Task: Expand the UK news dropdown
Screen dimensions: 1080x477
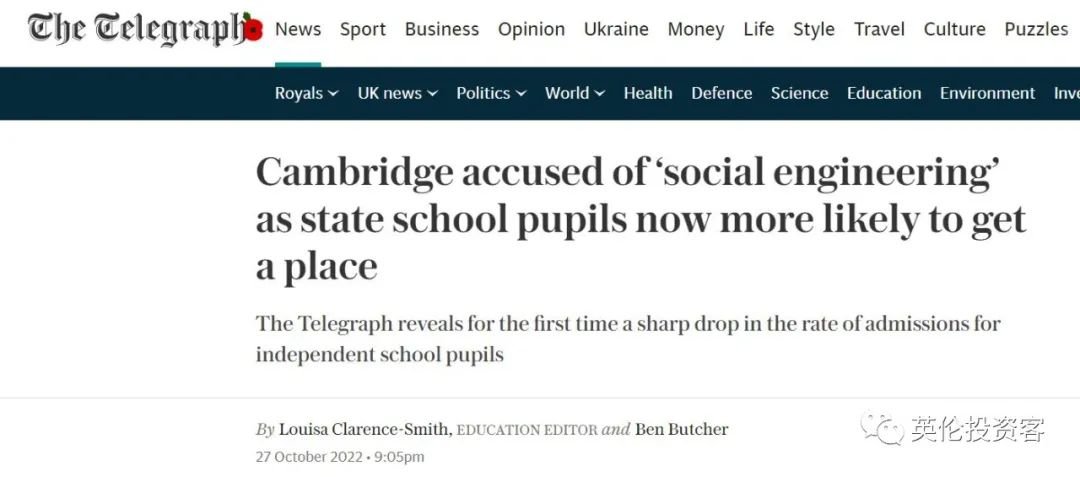Action: (x=432, y=94)
